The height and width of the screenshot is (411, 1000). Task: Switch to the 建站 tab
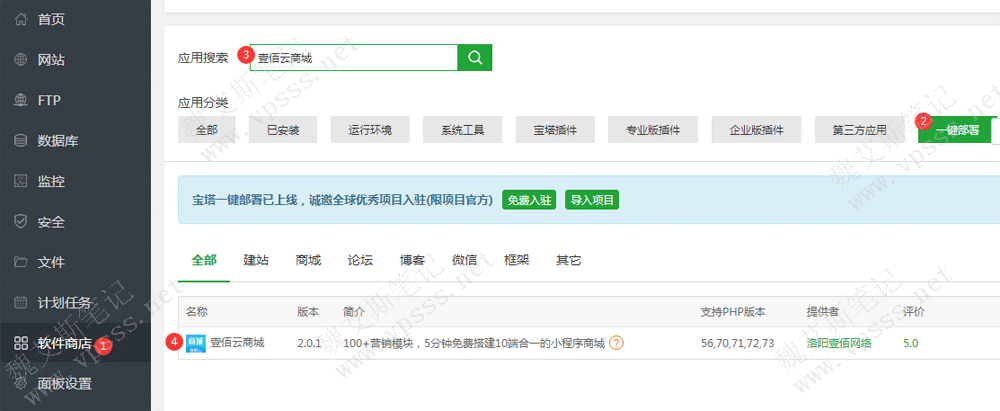pos(256,260)
